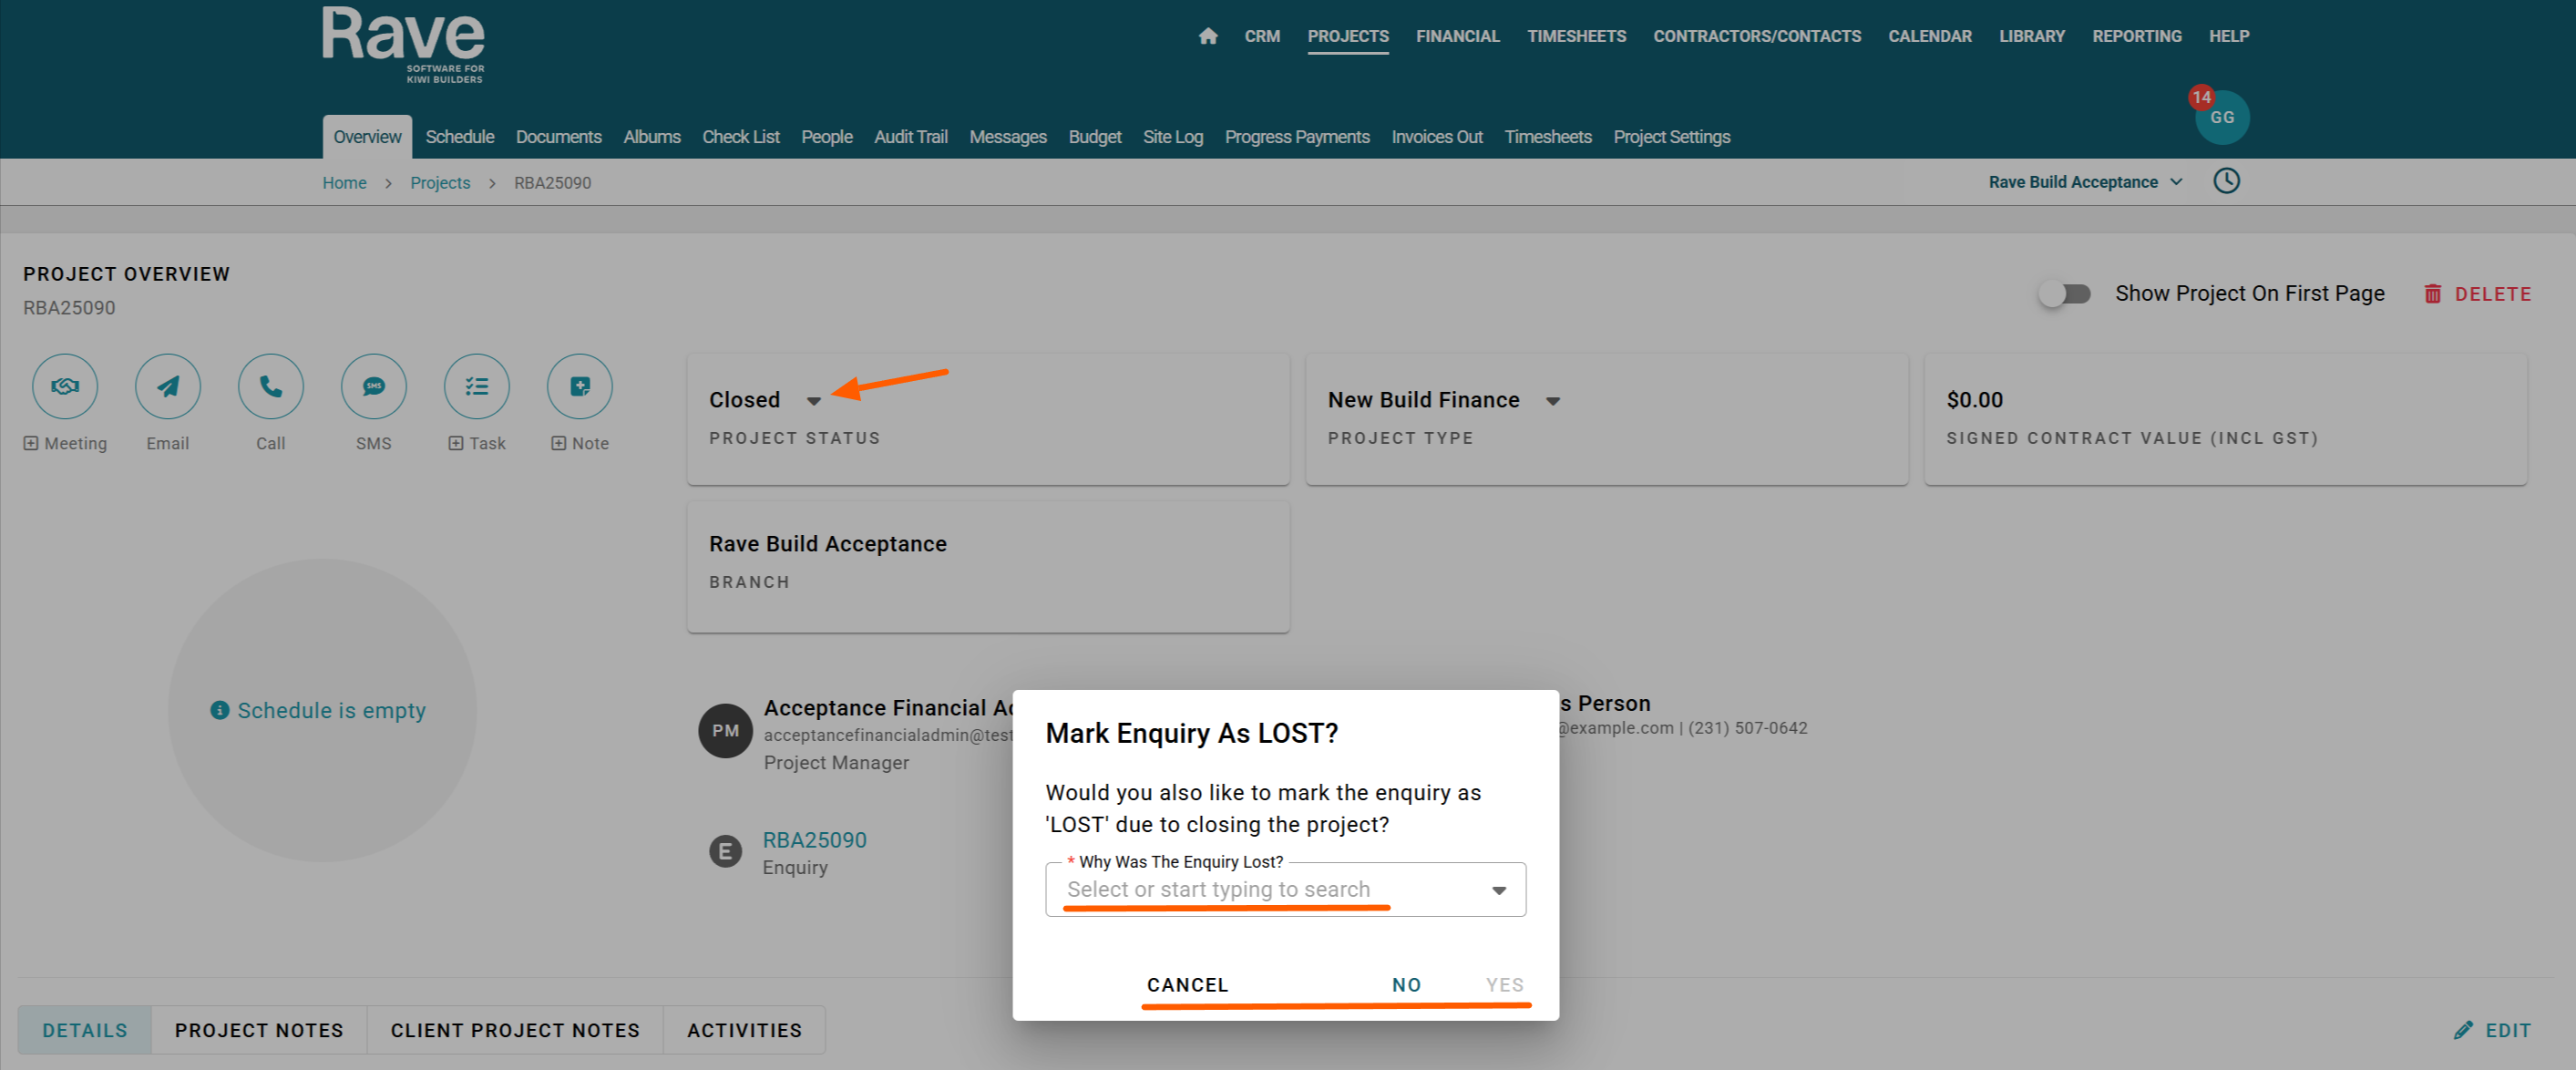Toggle Show Project On First Page
2576x1070 pixels.
pos(2065,294)
